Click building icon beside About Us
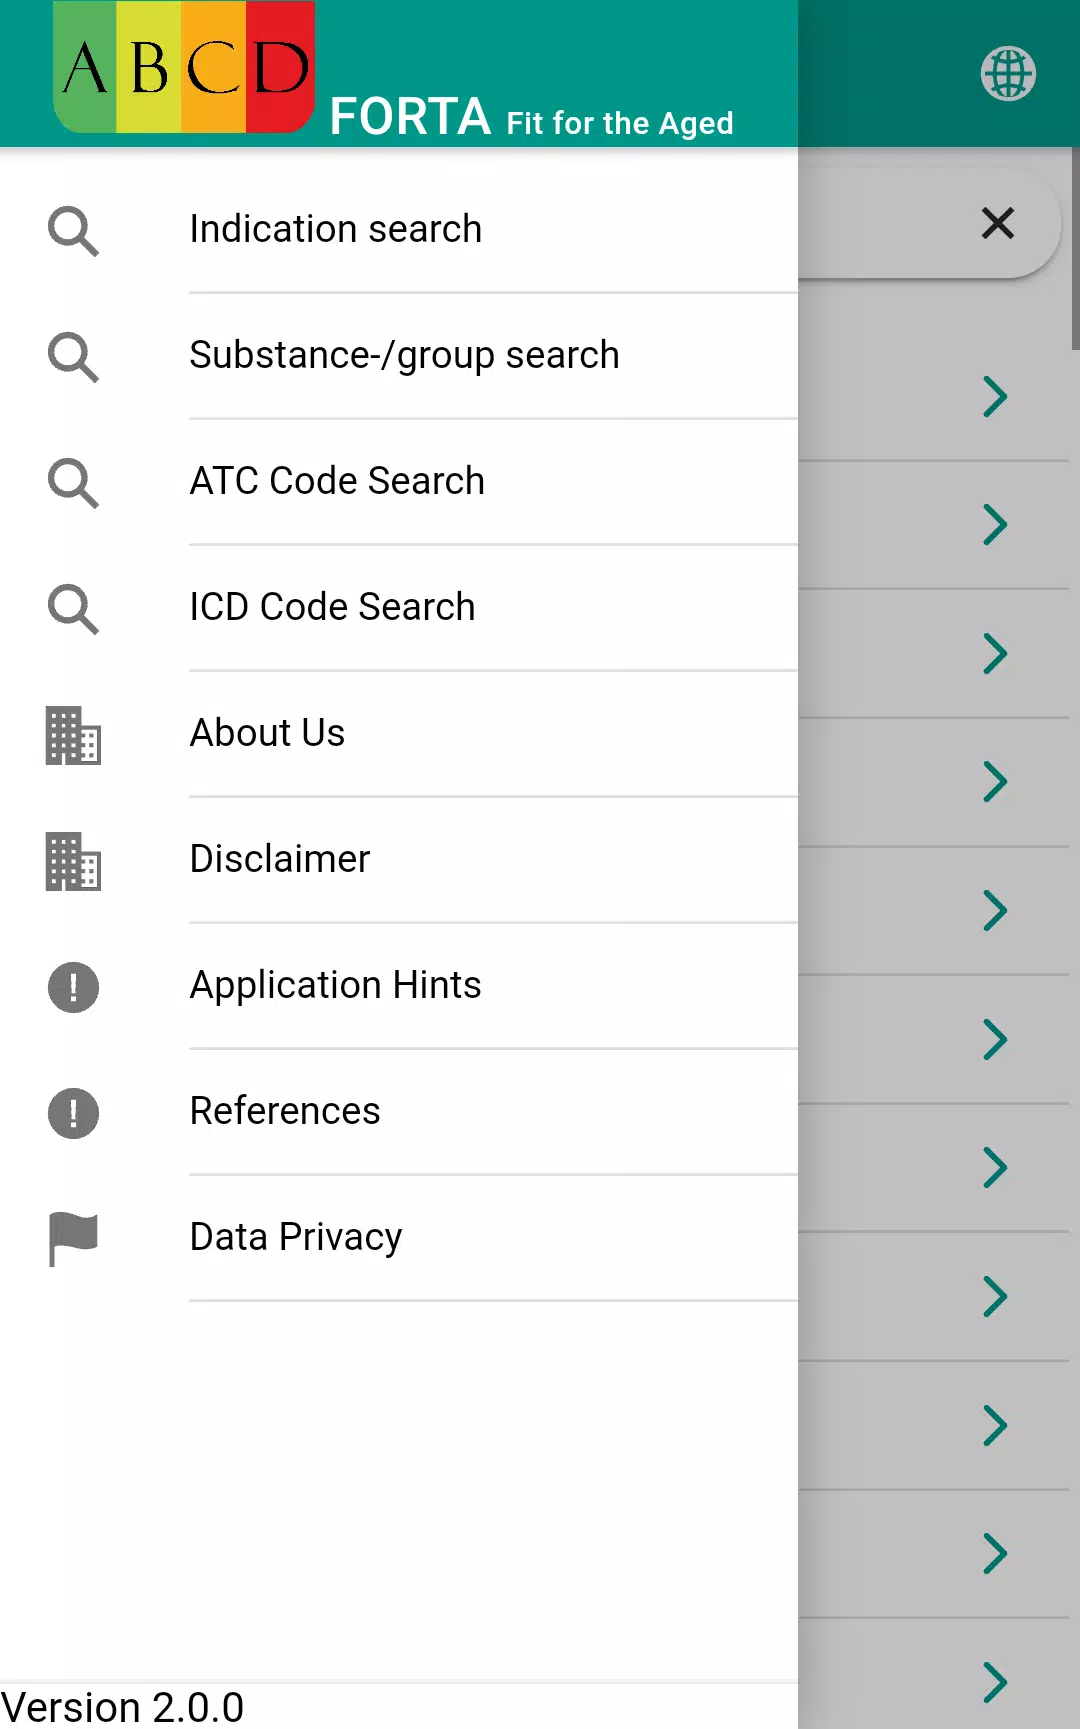 tap(73, 735)
